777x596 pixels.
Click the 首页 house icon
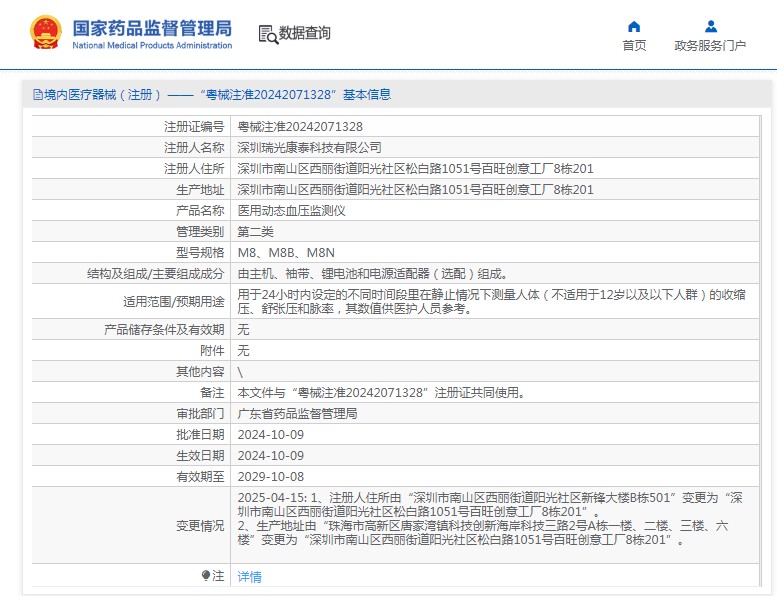[x=634, y=26]
